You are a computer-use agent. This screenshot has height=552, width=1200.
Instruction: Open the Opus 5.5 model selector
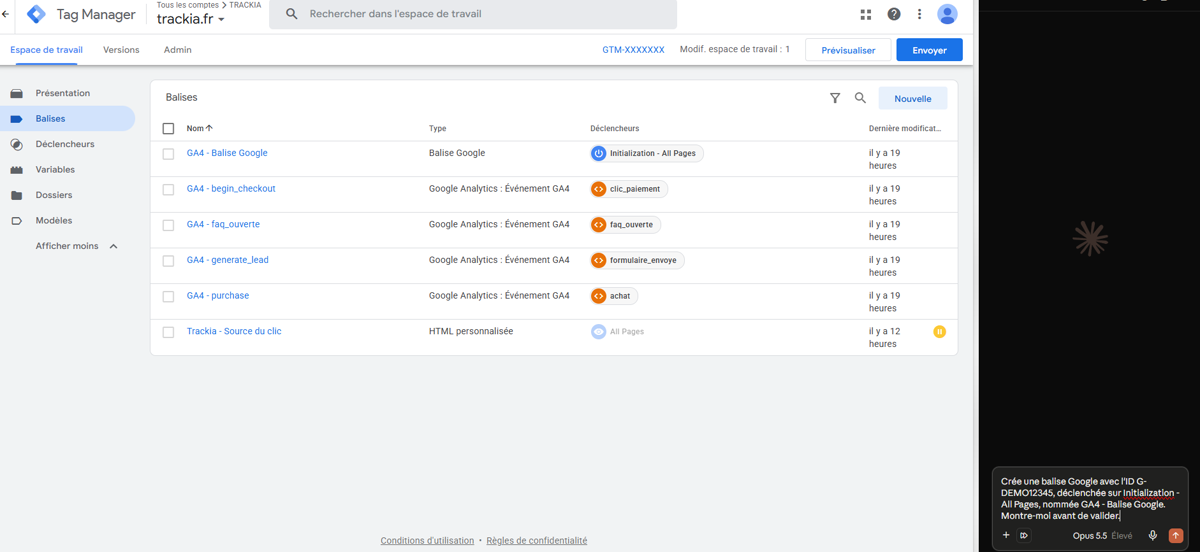[x=1102, y=536]
